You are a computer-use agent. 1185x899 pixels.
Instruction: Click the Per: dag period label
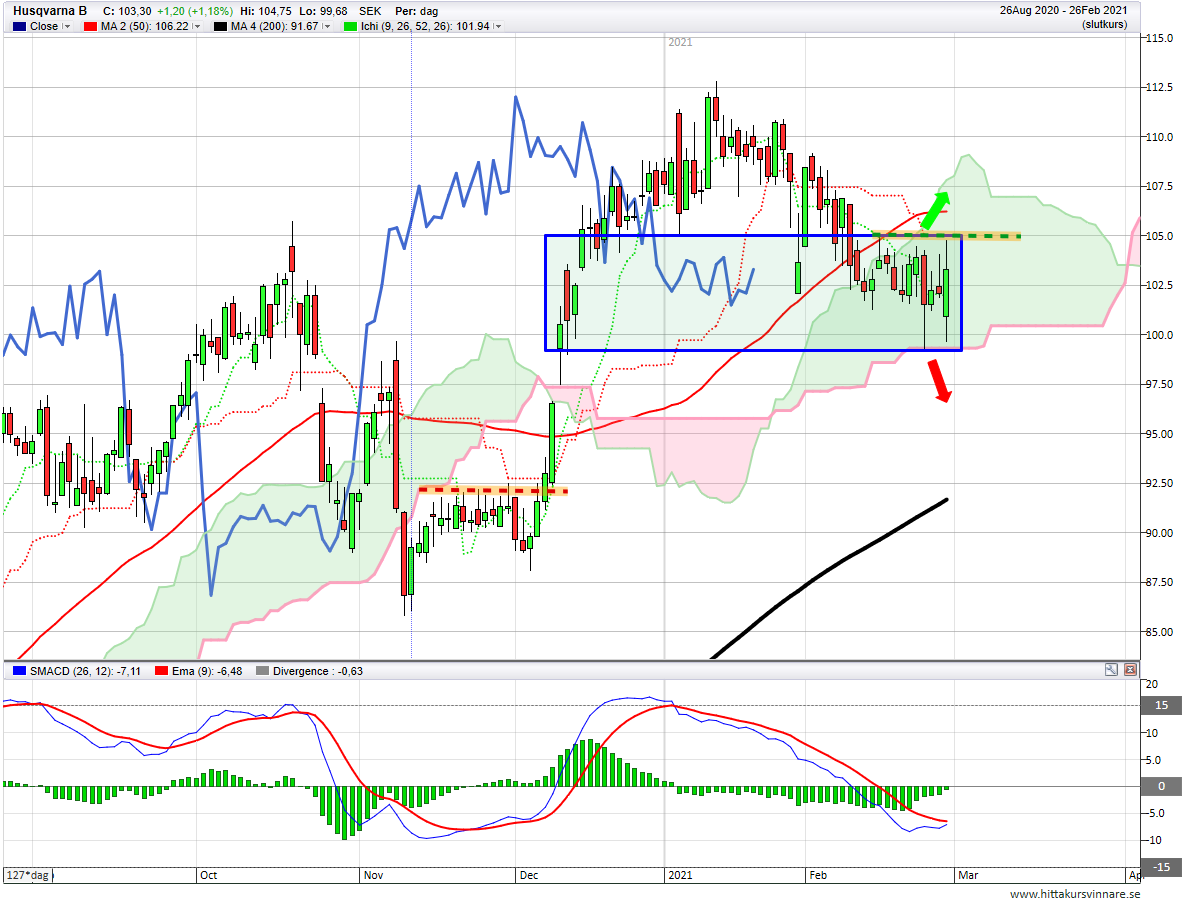point(416,11)
